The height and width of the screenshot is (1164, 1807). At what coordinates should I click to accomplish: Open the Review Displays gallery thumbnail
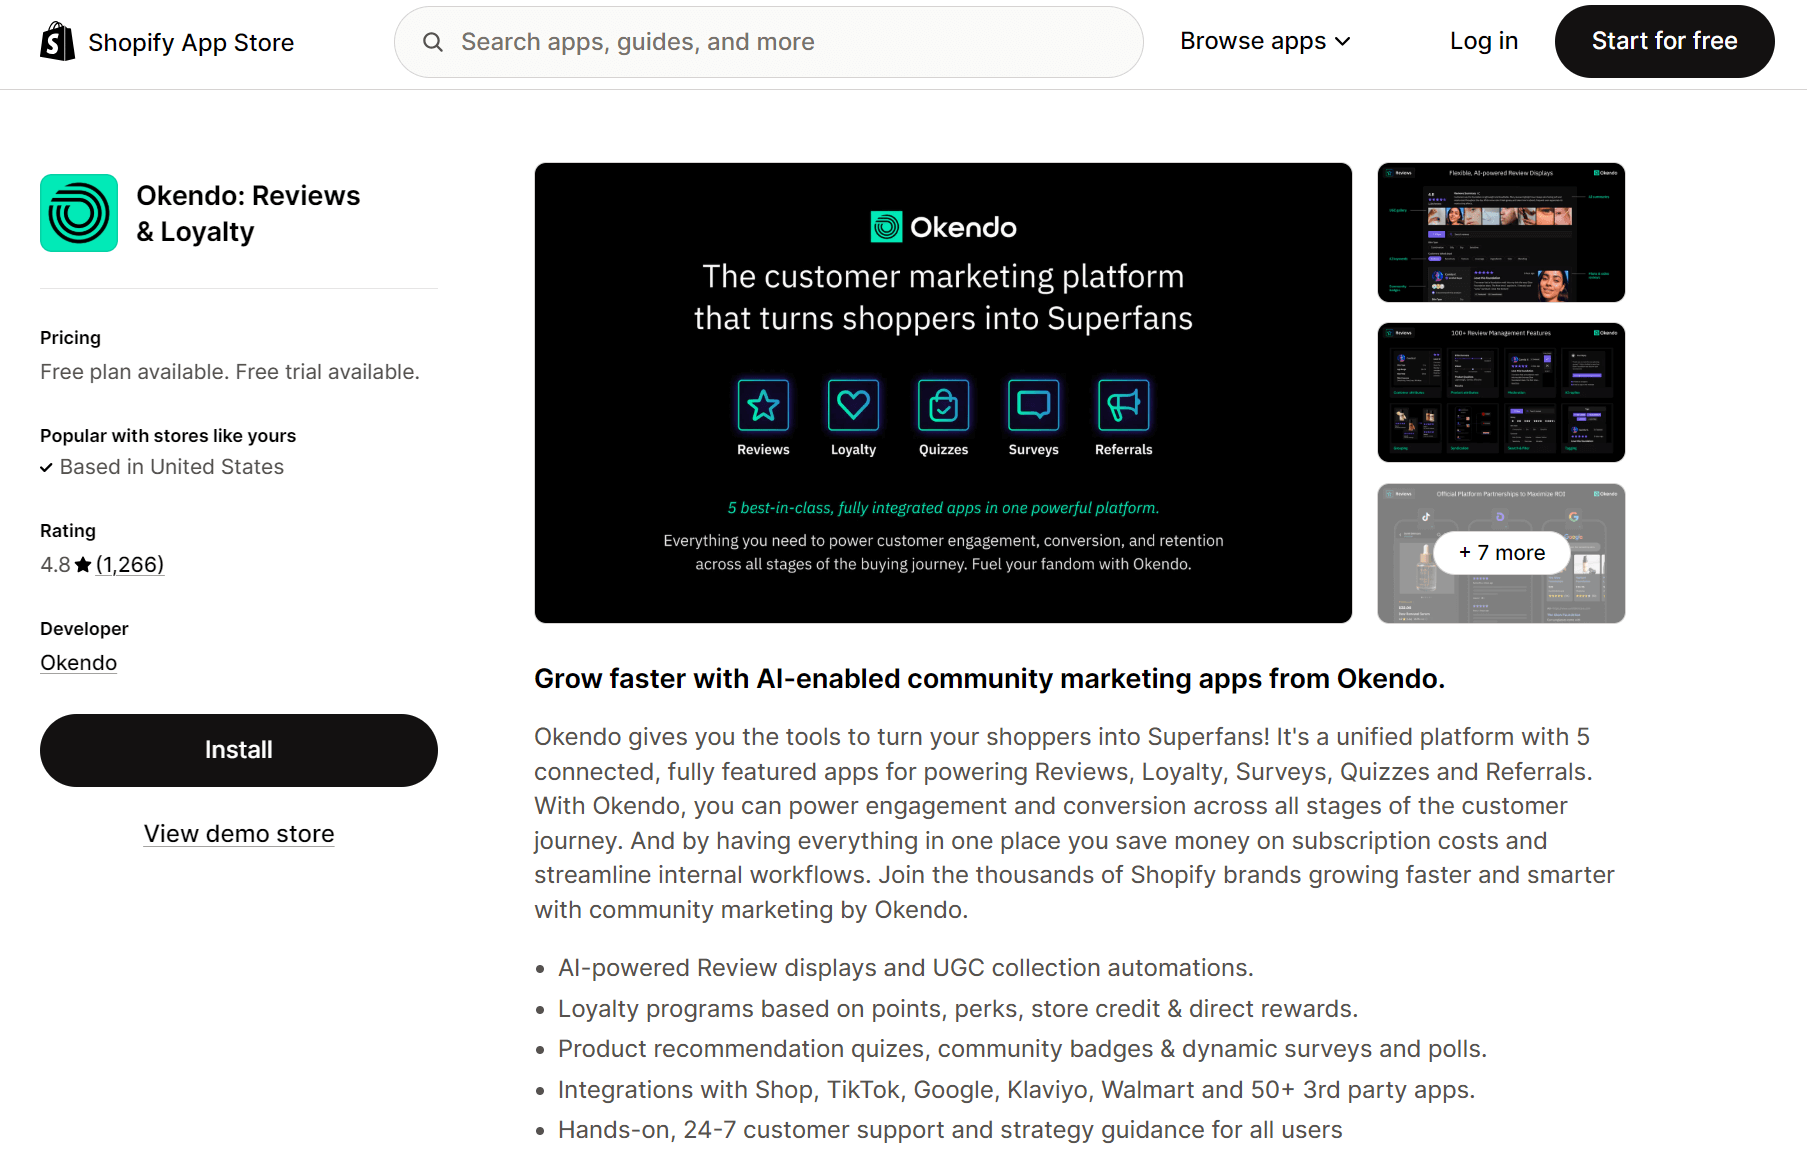pyautogui.click(x=1501, y=232)
